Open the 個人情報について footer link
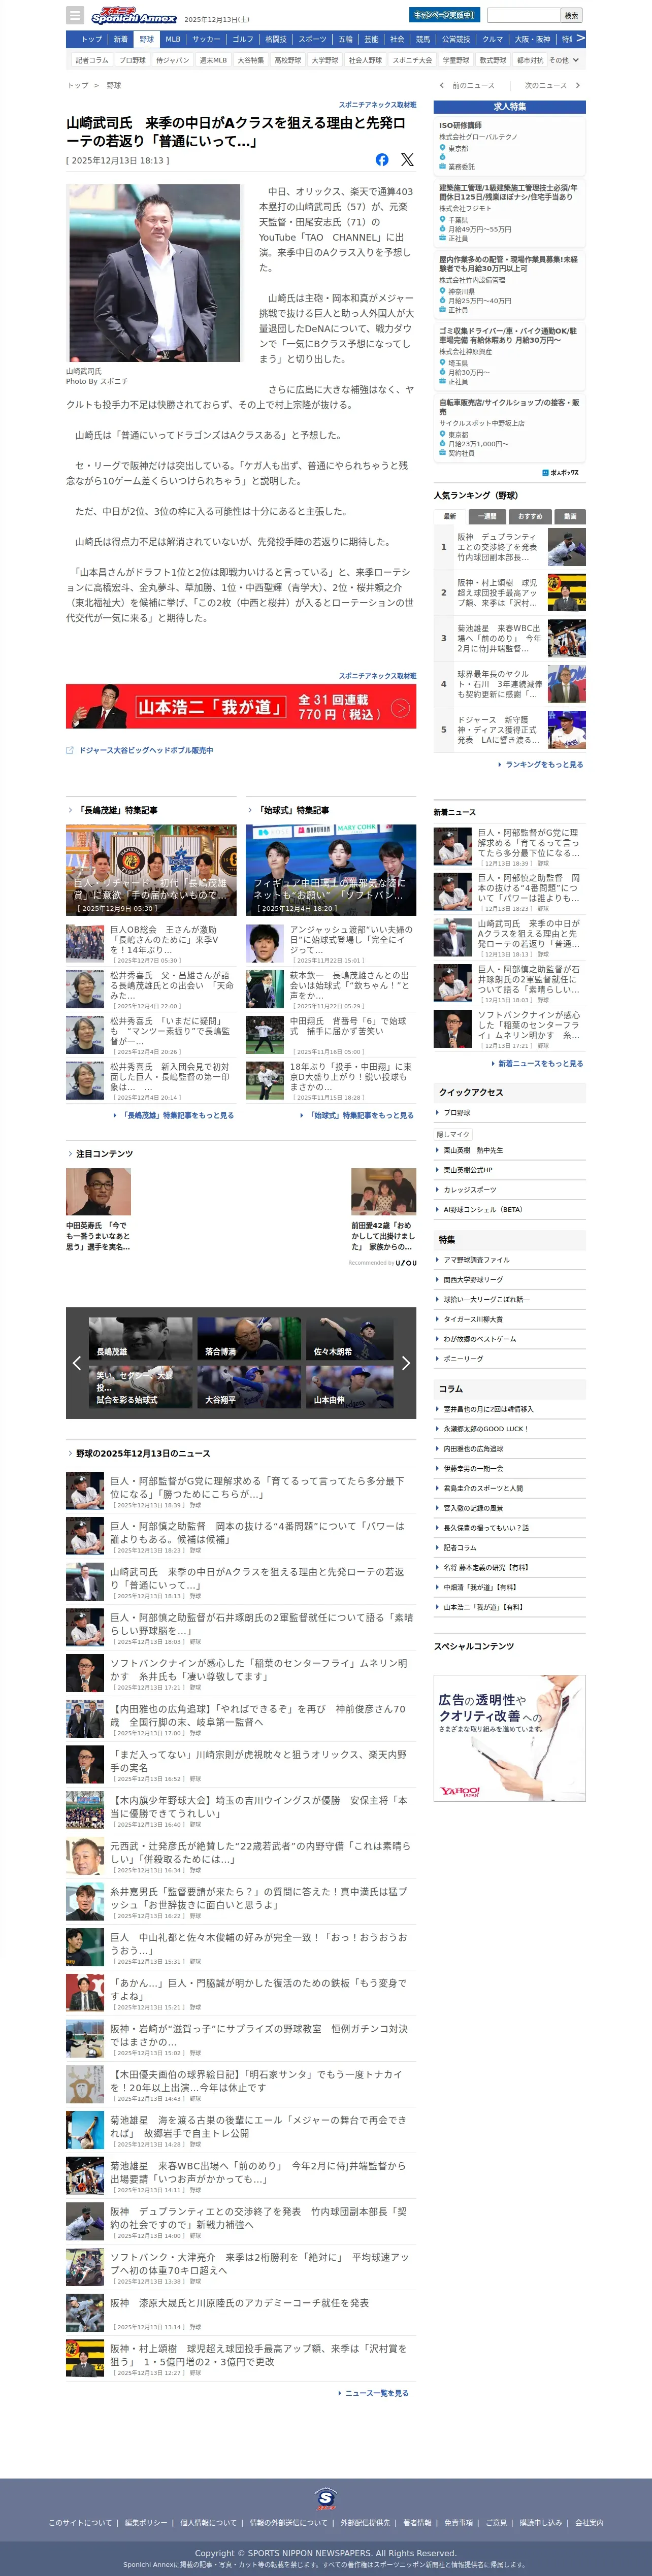652x2576 pixels. click(209, 2523)
